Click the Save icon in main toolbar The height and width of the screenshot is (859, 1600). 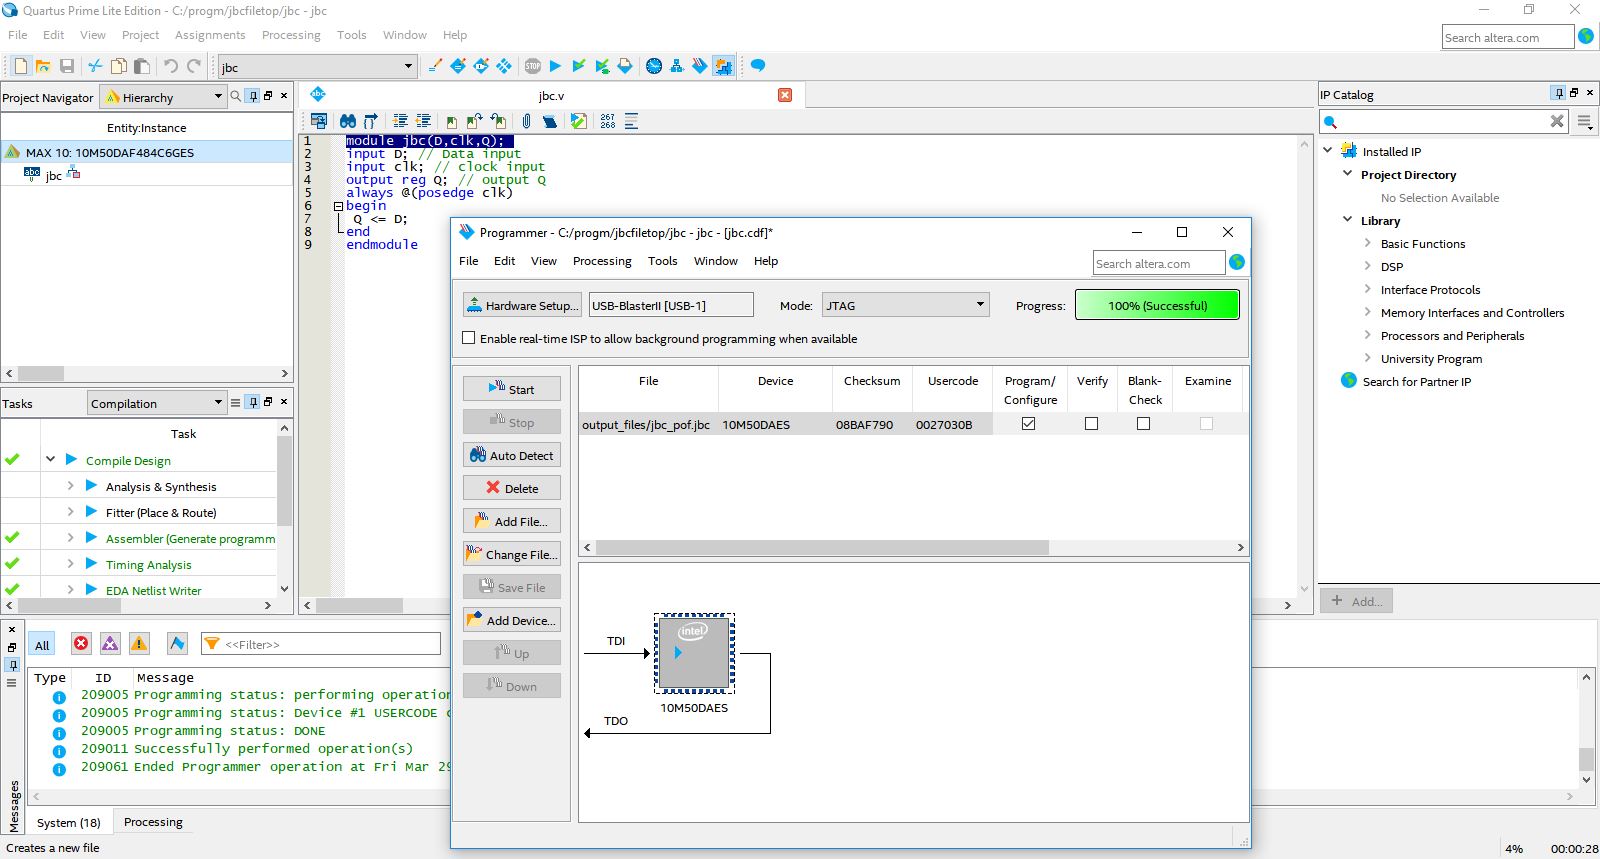point(67,66)
